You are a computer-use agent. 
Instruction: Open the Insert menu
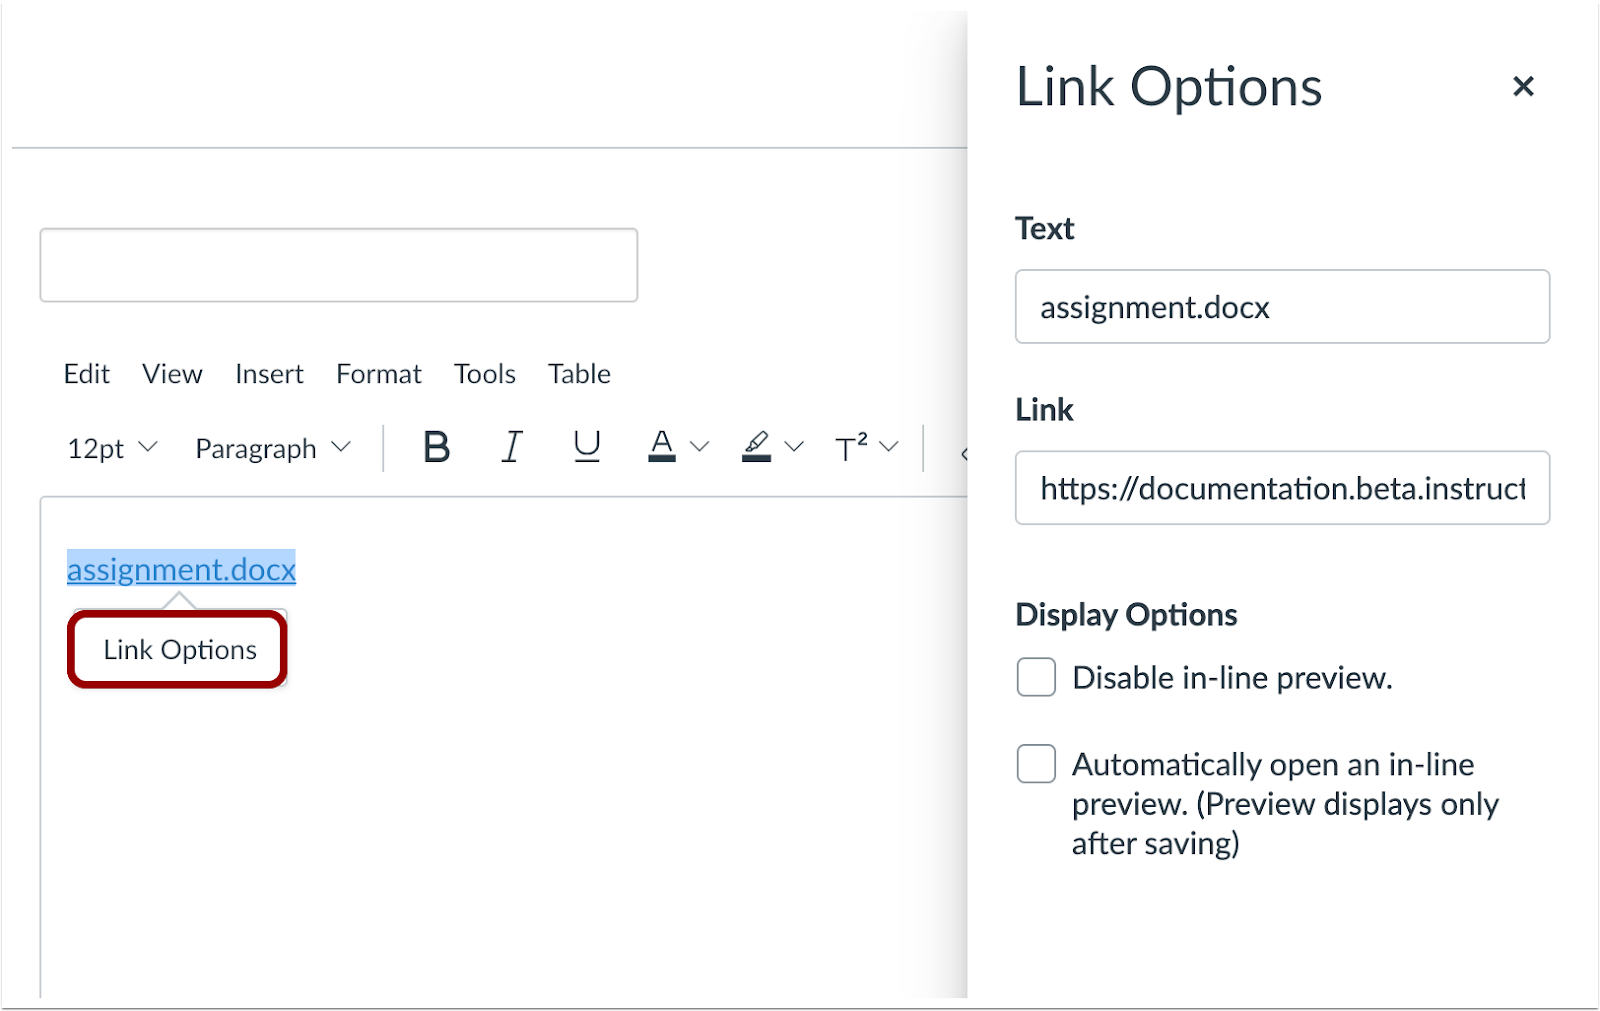point(269,374)
